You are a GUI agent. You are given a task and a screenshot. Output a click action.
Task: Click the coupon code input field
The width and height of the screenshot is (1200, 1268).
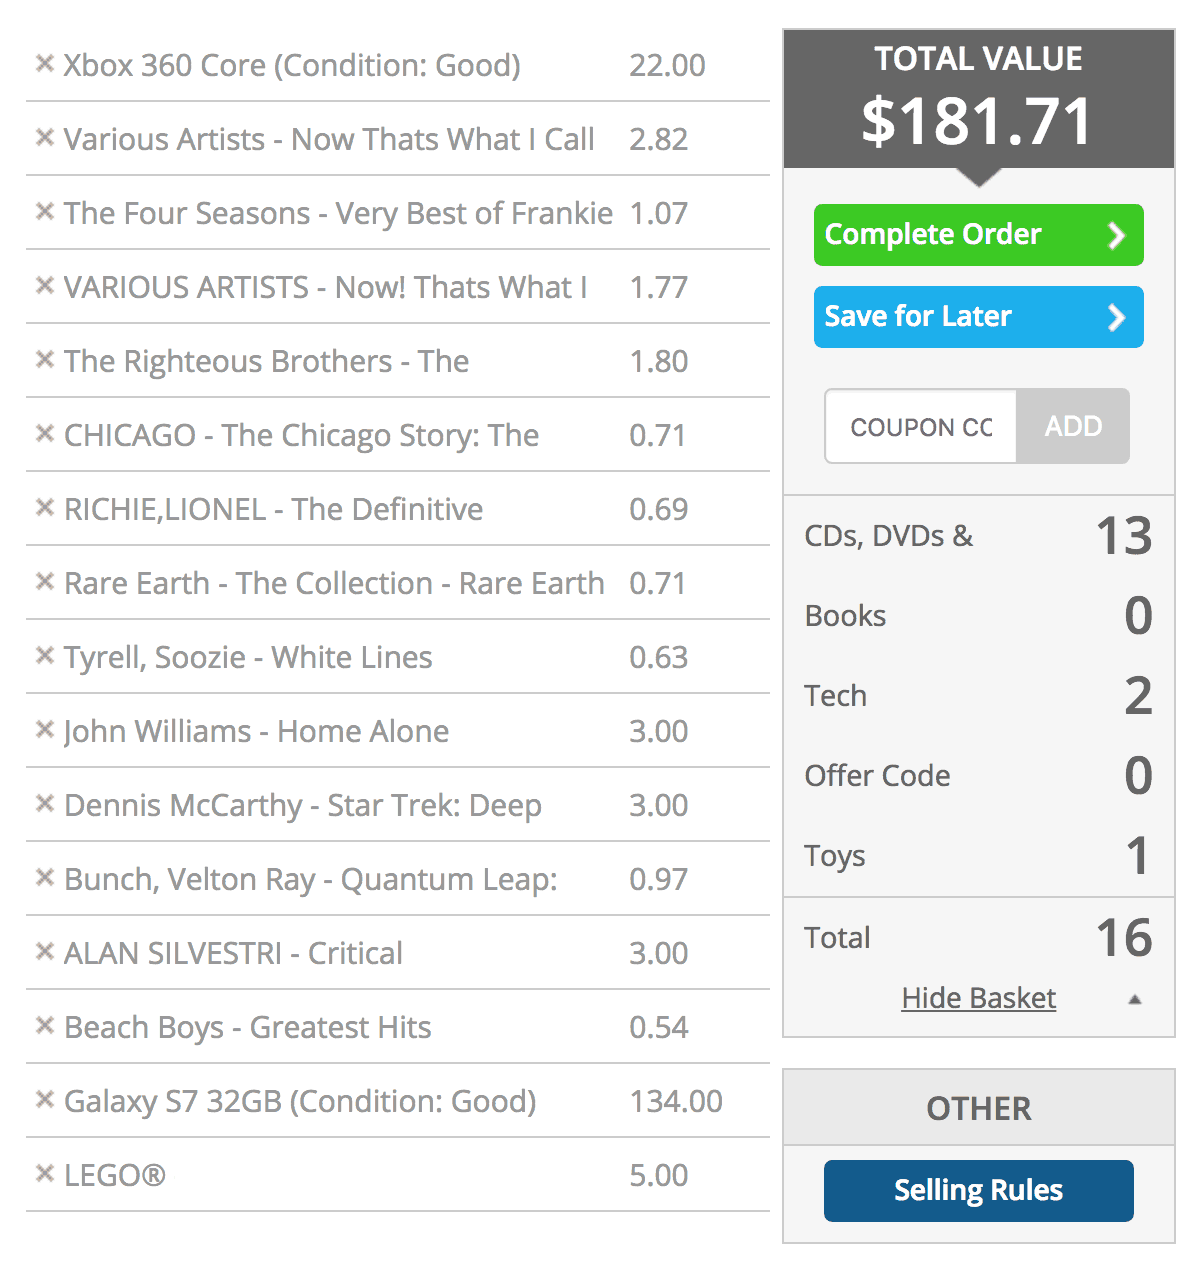[921, 426]
